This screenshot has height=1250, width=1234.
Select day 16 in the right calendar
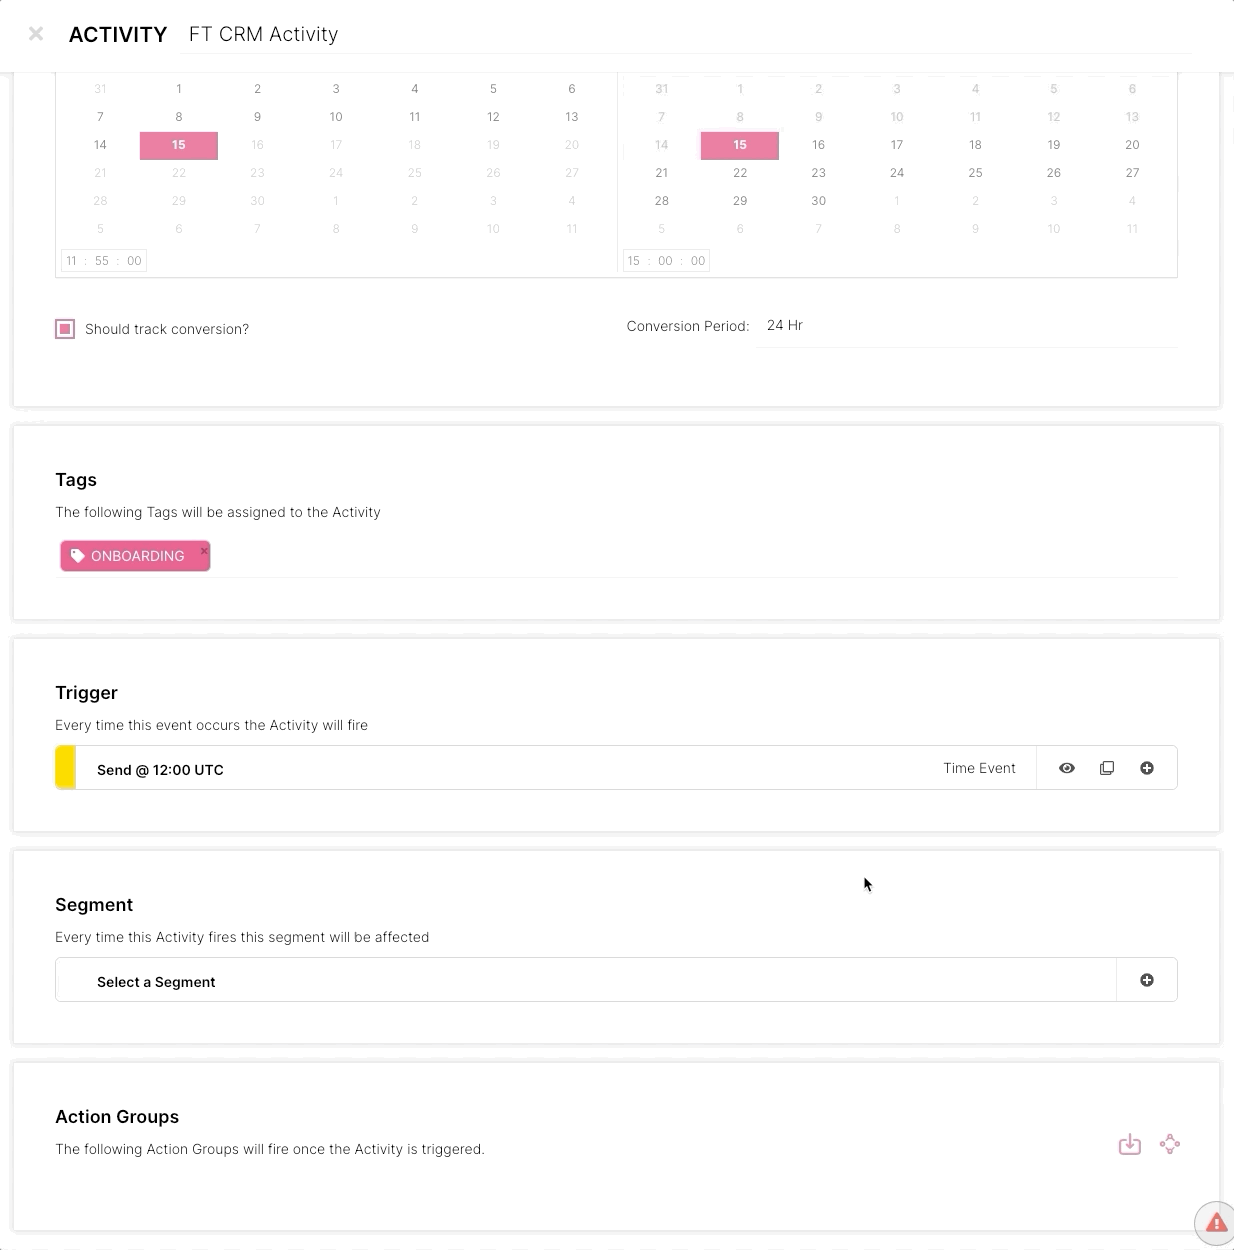818,145
